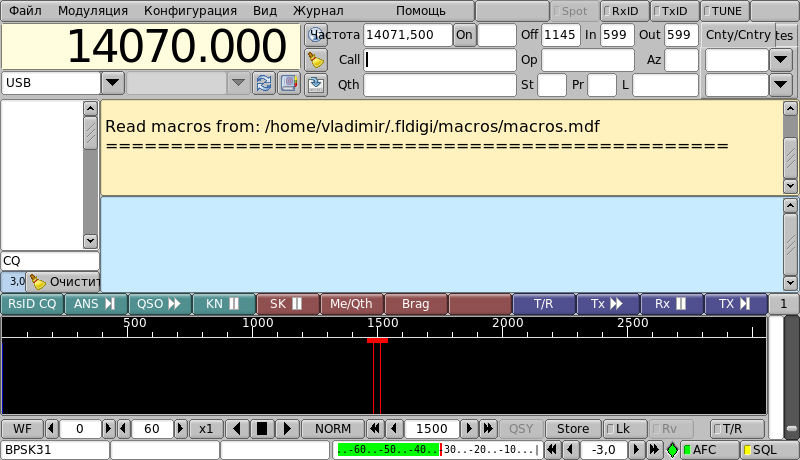
Task: Click the RsID CQ macro button
Action: [x=32, y=304]
